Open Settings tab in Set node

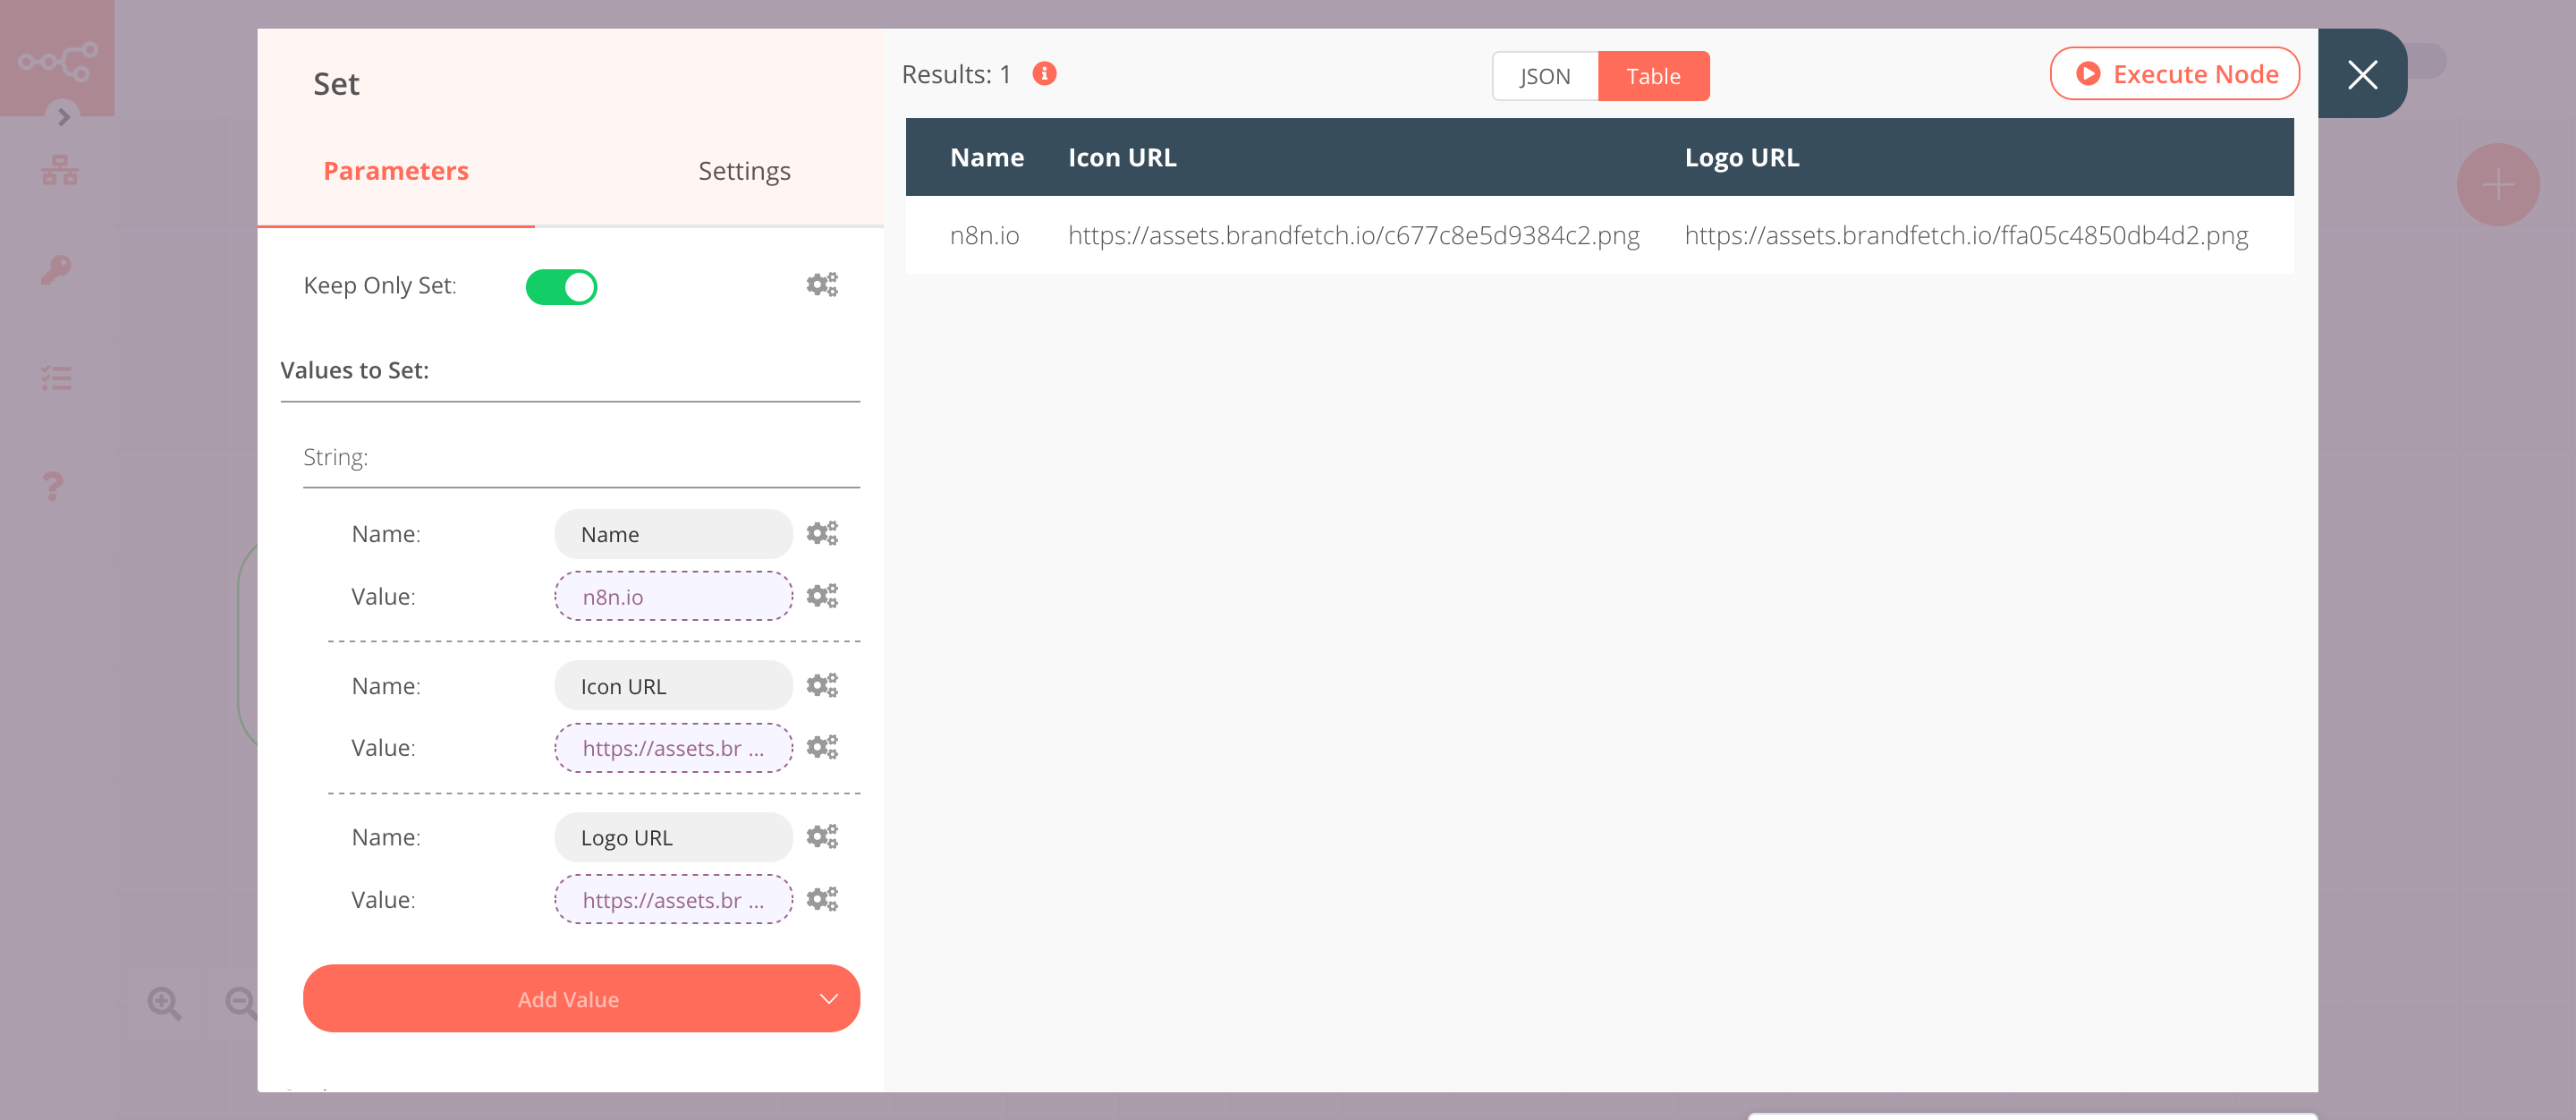(744, 169)
